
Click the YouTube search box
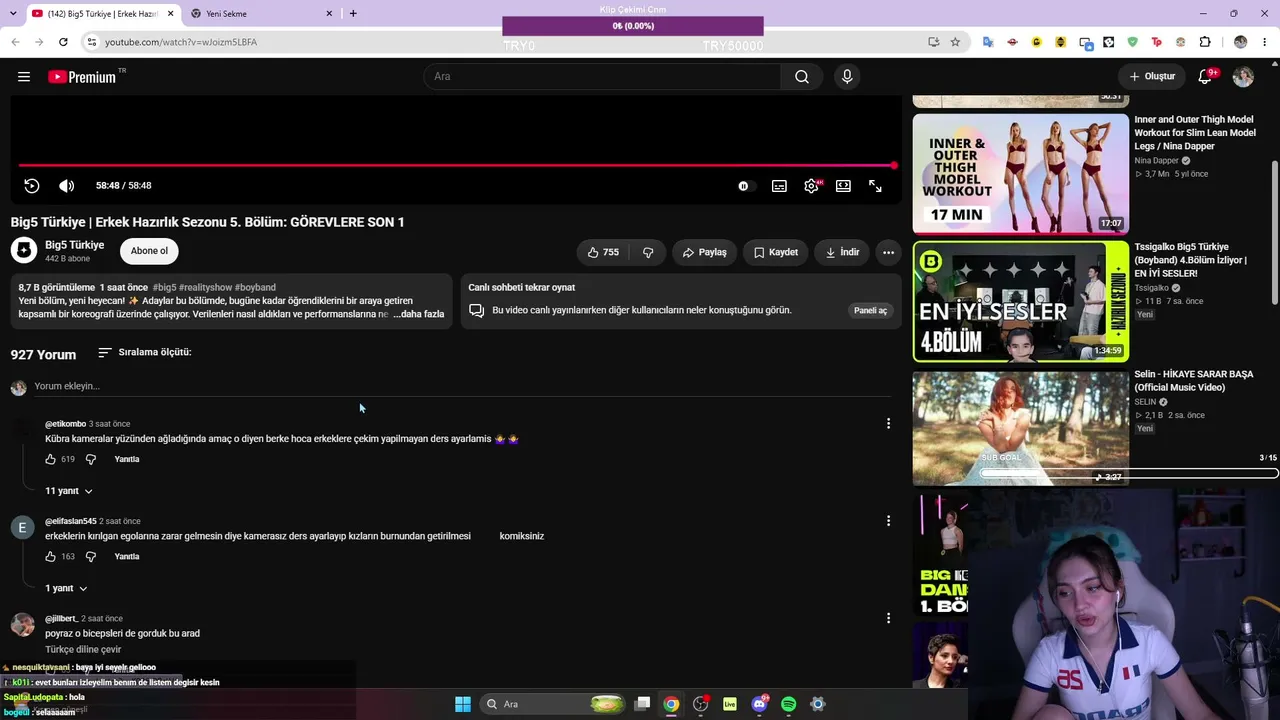[x=602, y=77]
